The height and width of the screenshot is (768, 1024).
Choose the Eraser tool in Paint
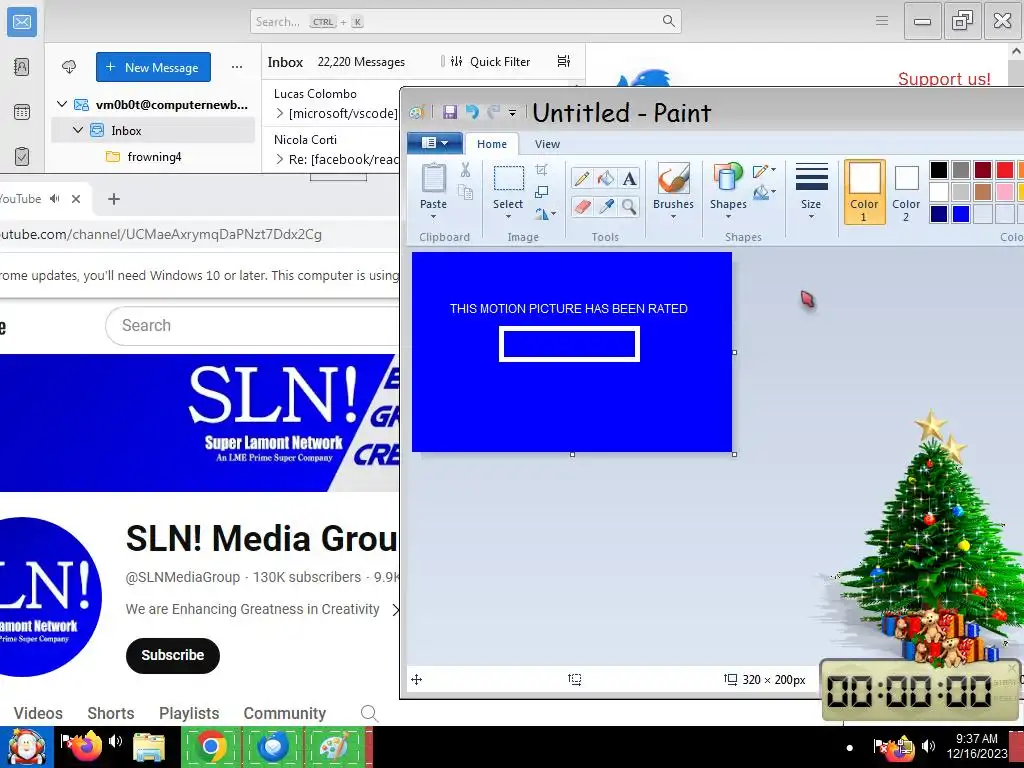pyautogui.click(x=581, y=206)
